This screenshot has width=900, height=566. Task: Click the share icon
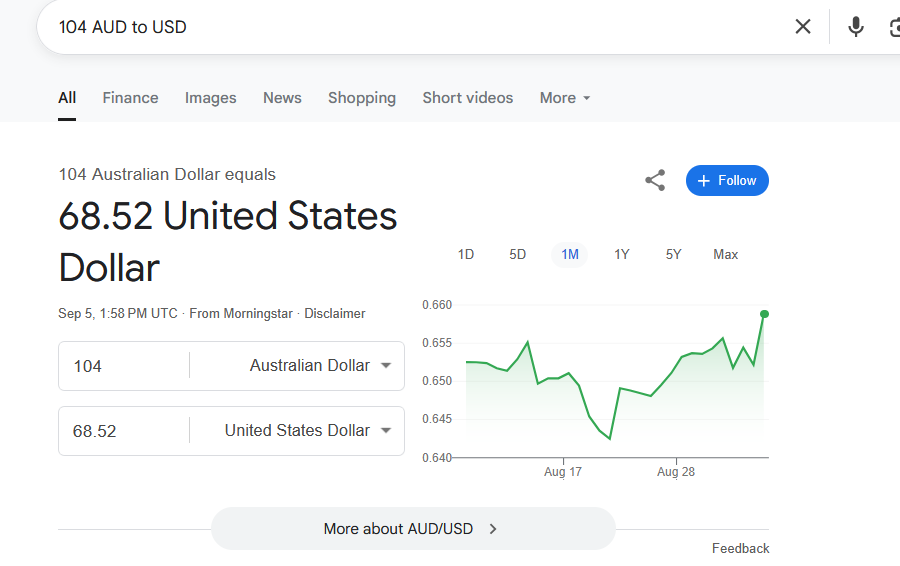tap(655, 181)
